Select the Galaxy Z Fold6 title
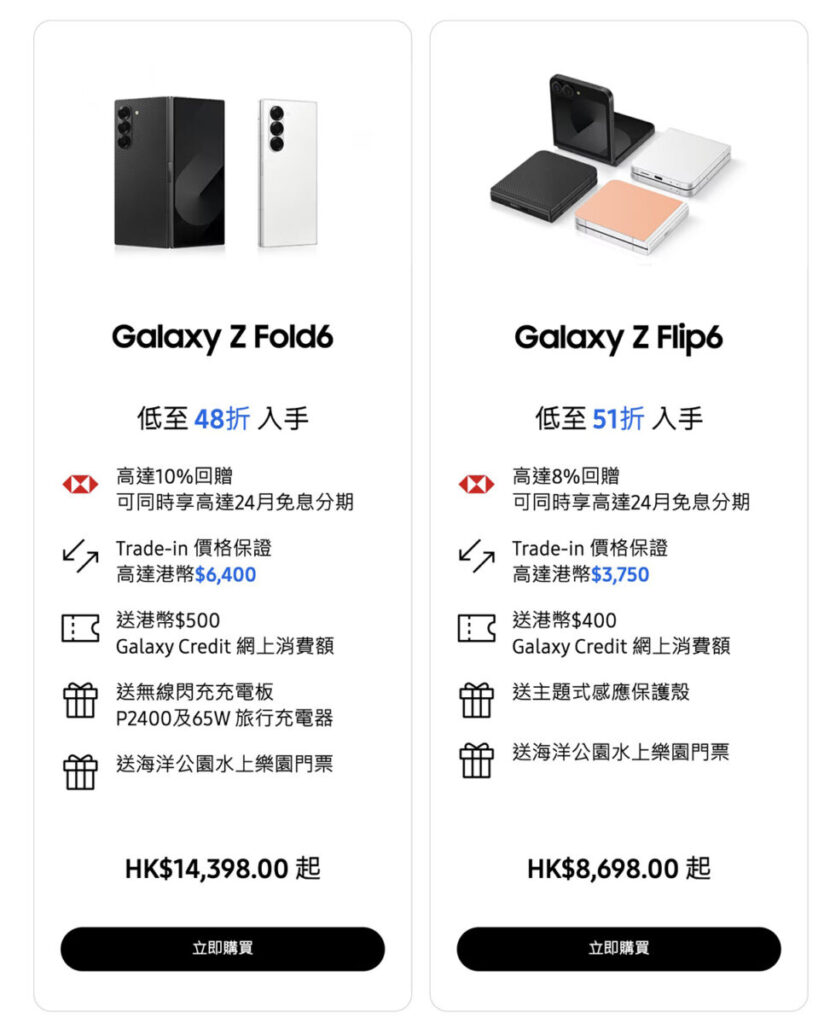The image size is (818, 1024). tap(222, 337)
